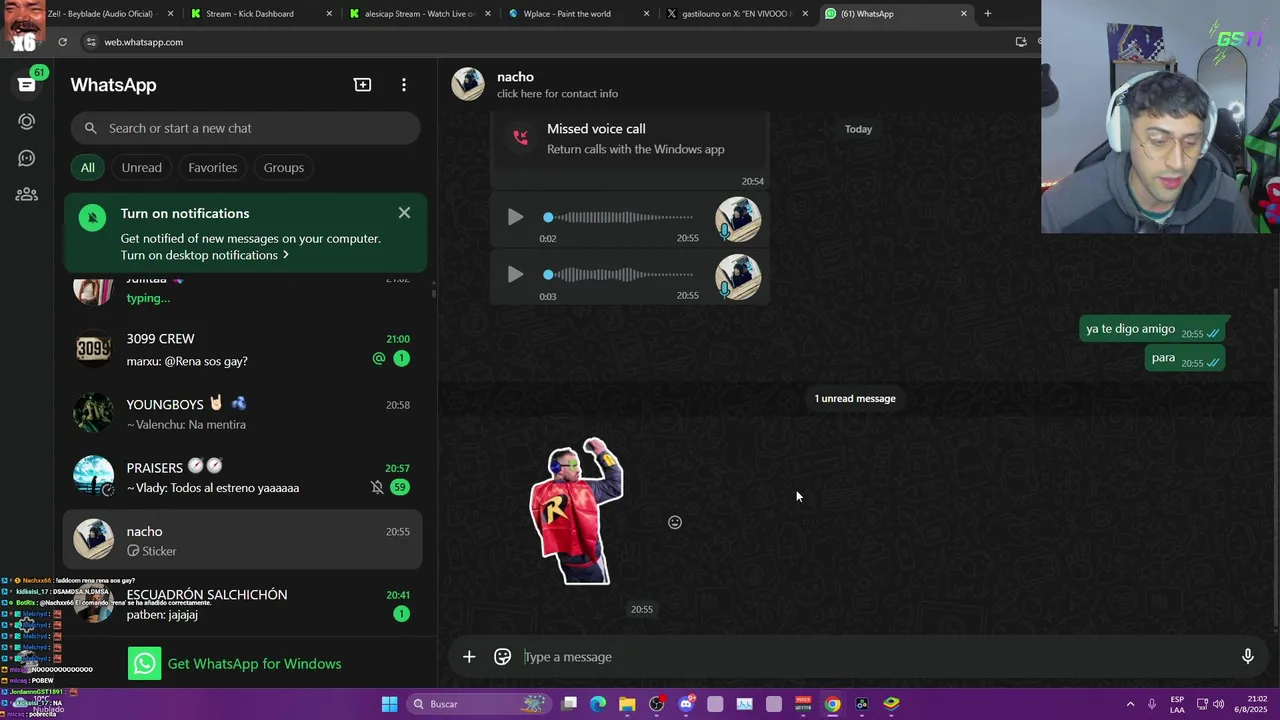
Task: Open File Explorer from taskbar
Action: [x=627, y=704]
